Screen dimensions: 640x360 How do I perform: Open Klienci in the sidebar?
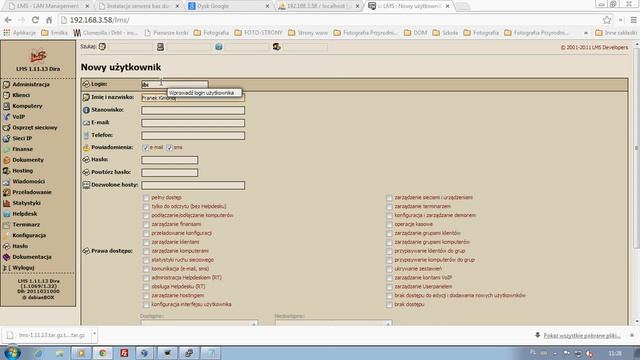21,95
